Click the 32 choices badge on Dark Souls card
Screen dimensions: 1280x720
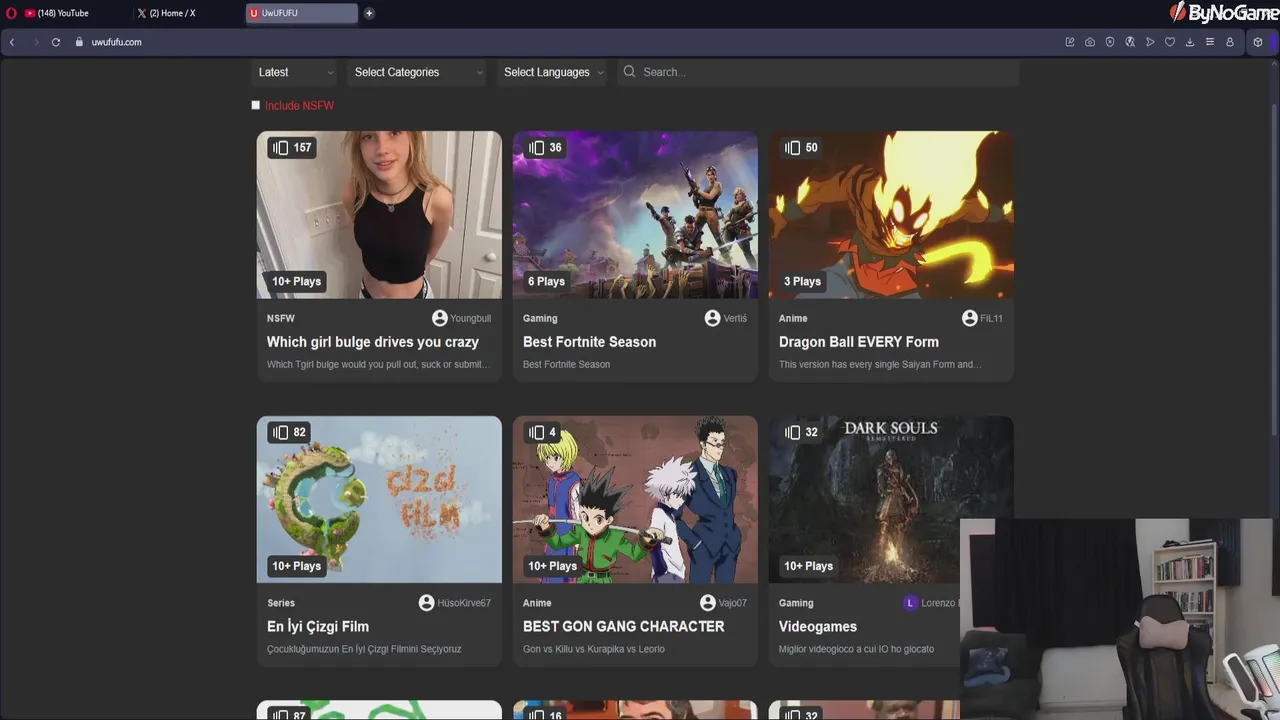[x=802, y=432]
